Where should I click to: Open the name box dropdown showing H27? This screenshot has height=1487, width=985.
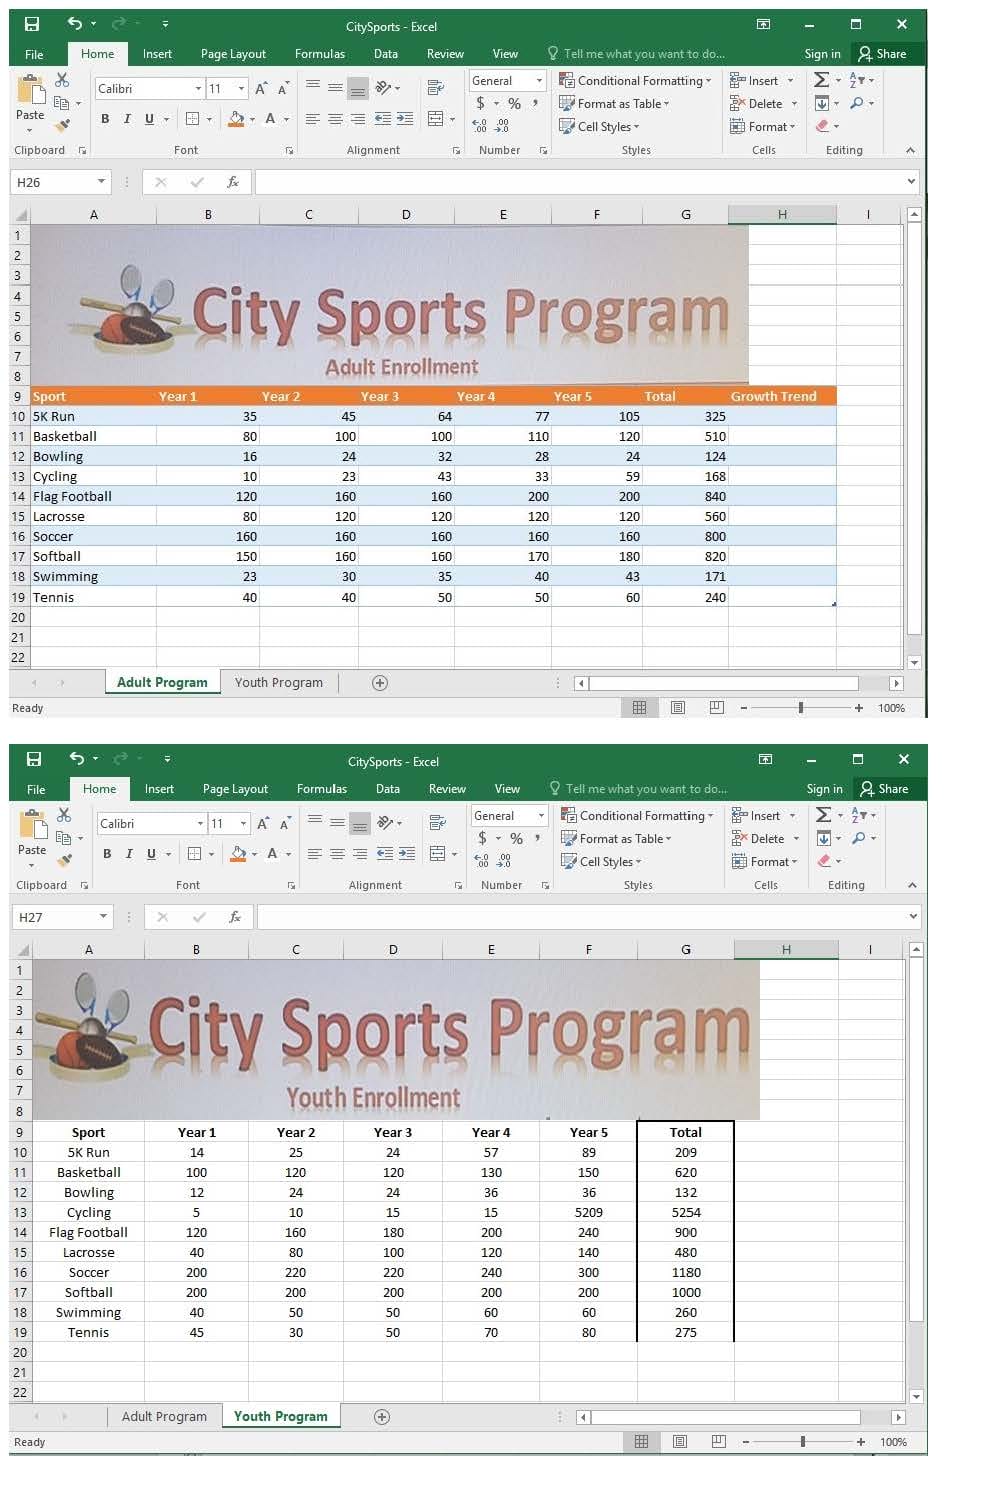(x=103, y=917)
